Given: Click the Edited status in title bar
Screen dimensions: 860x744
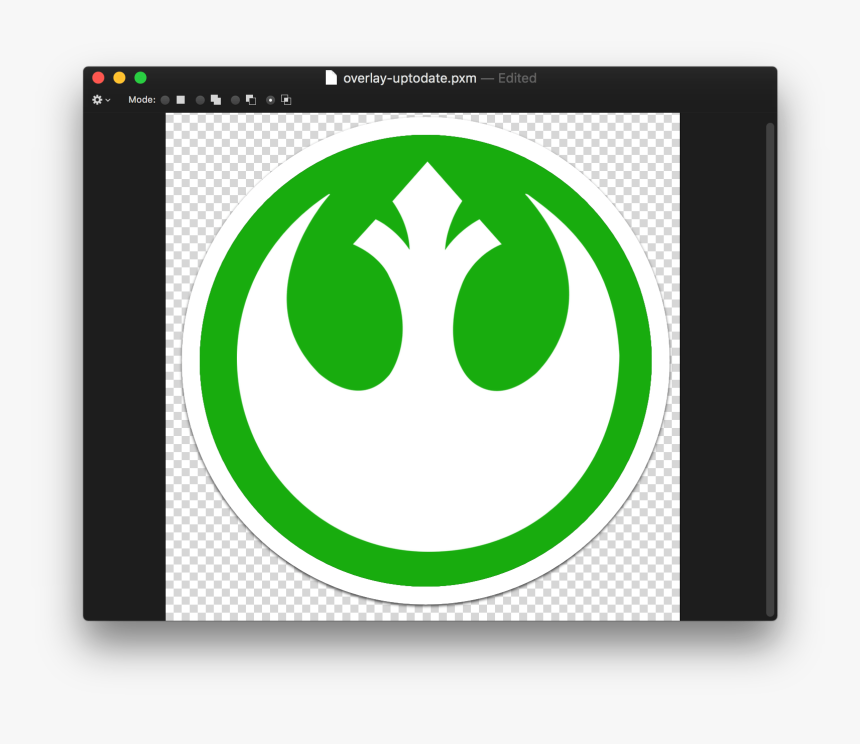Looking at the screenshot, I should [x=517, y=78].
